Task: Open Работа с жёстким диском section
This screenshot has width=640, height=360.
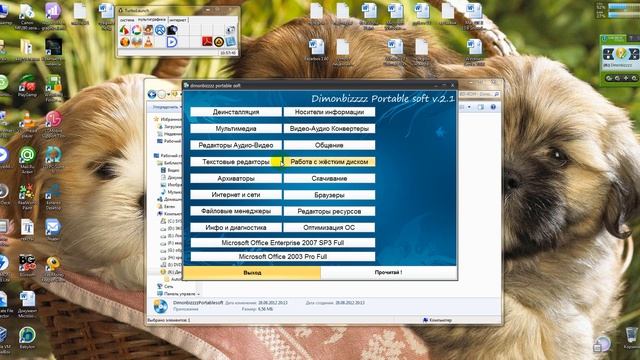Action: click(x=329, y=162)
